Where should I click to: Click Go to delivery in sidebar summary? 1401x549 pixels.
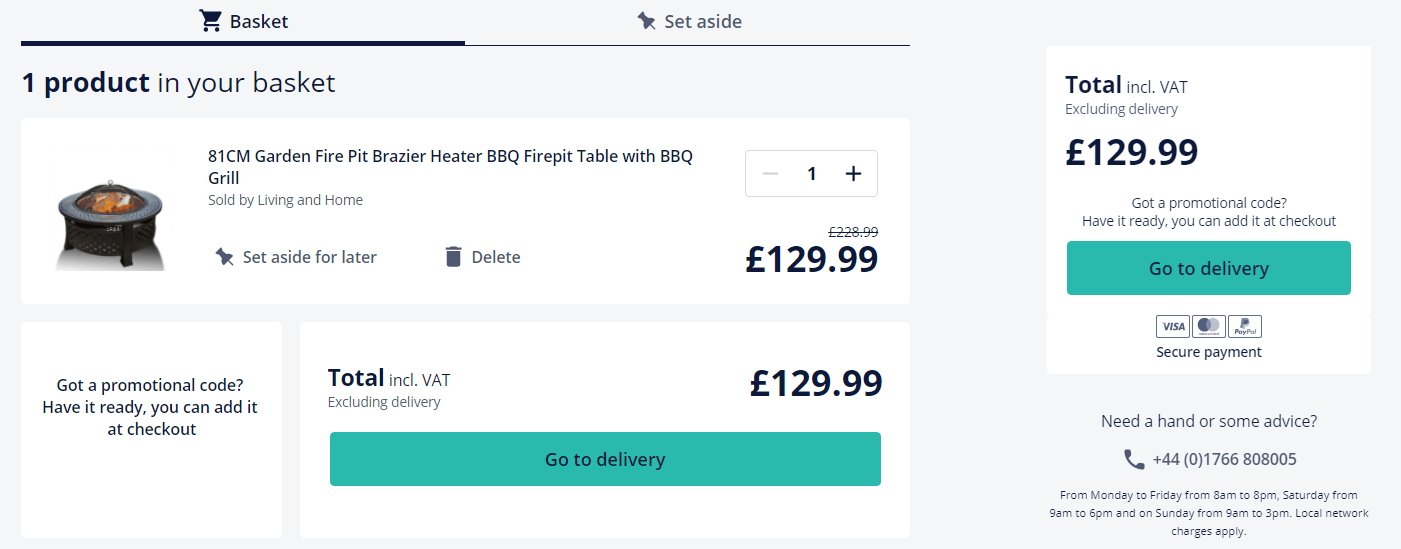click(1209, 268)
